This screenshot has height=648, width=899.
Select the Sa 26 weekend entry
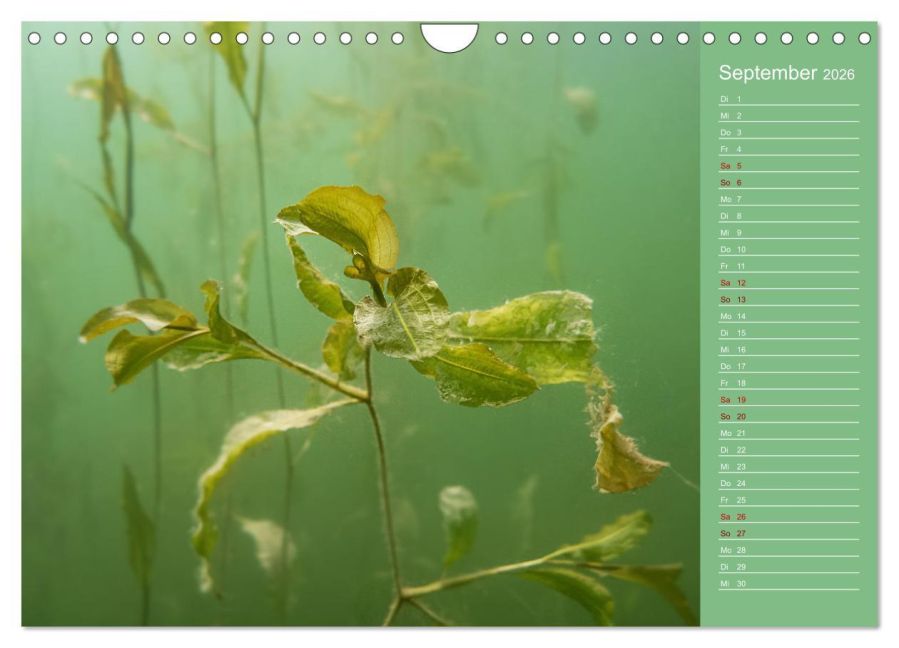point(789,517)
